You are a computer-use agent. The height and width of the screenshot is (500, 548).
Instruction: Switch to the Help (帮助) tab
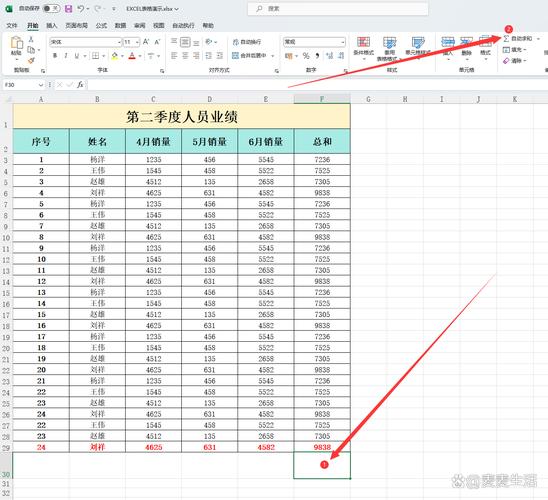208,26
